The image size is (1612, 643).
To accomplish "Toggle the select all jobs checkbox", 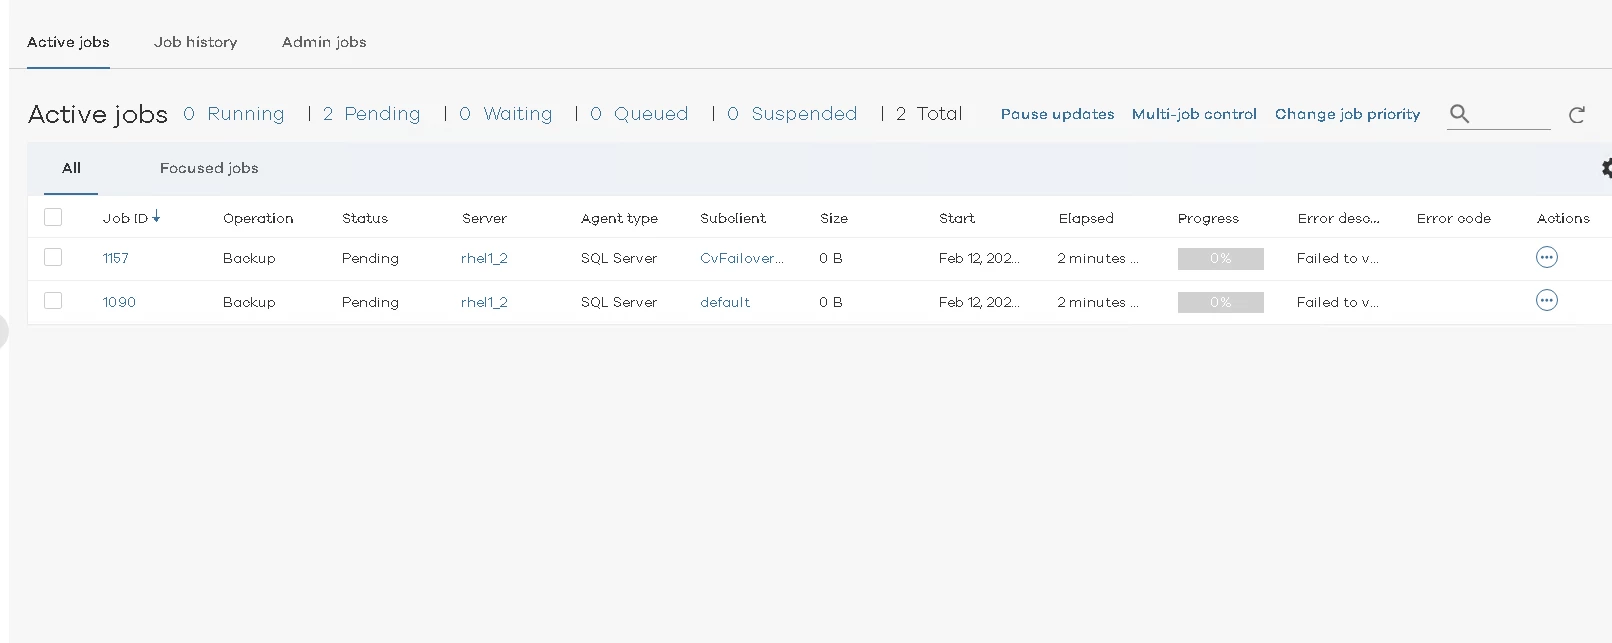I will tap(53, 217).
